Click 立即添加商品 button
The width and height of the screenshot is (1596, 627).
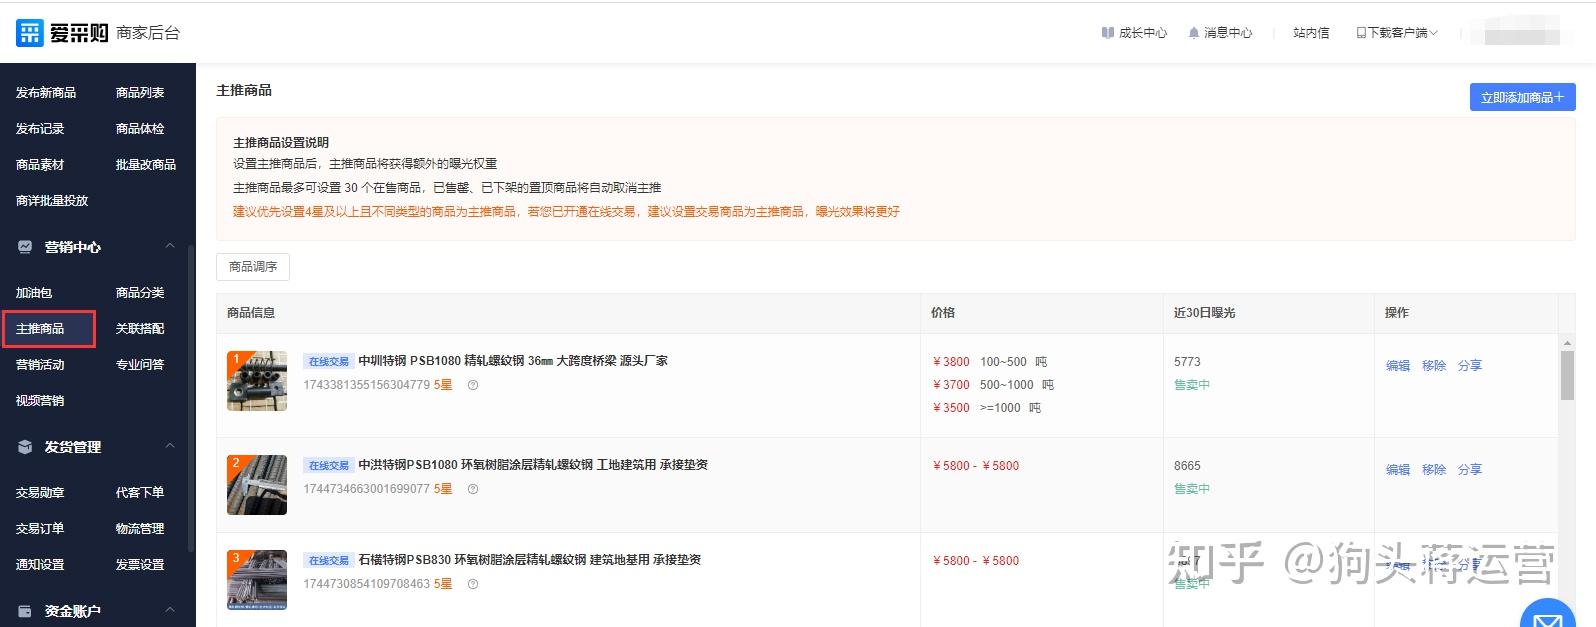pyautogui.click(x=1522, y=97)
